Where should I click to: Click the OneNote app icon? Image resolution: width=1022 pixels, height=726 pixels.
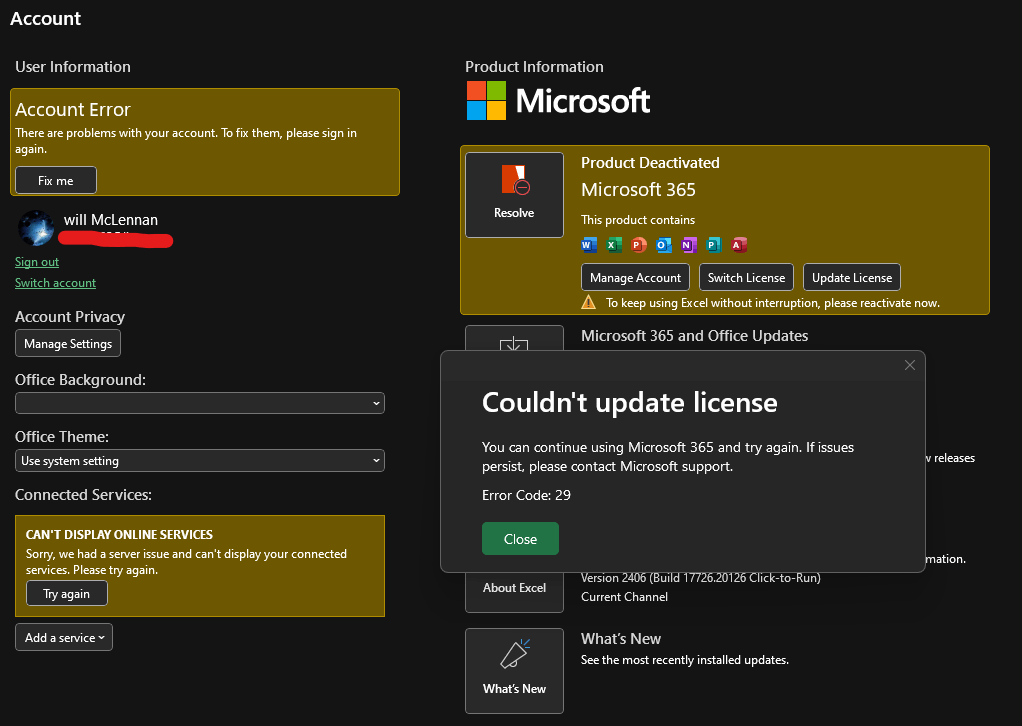tap(689, 245)
